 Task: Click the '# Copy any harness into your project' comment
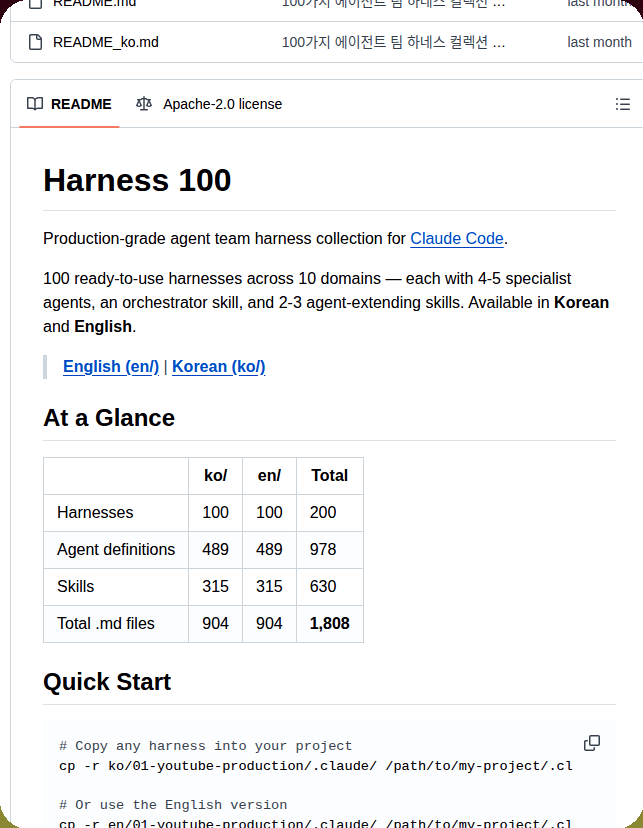tap(205, 746)
